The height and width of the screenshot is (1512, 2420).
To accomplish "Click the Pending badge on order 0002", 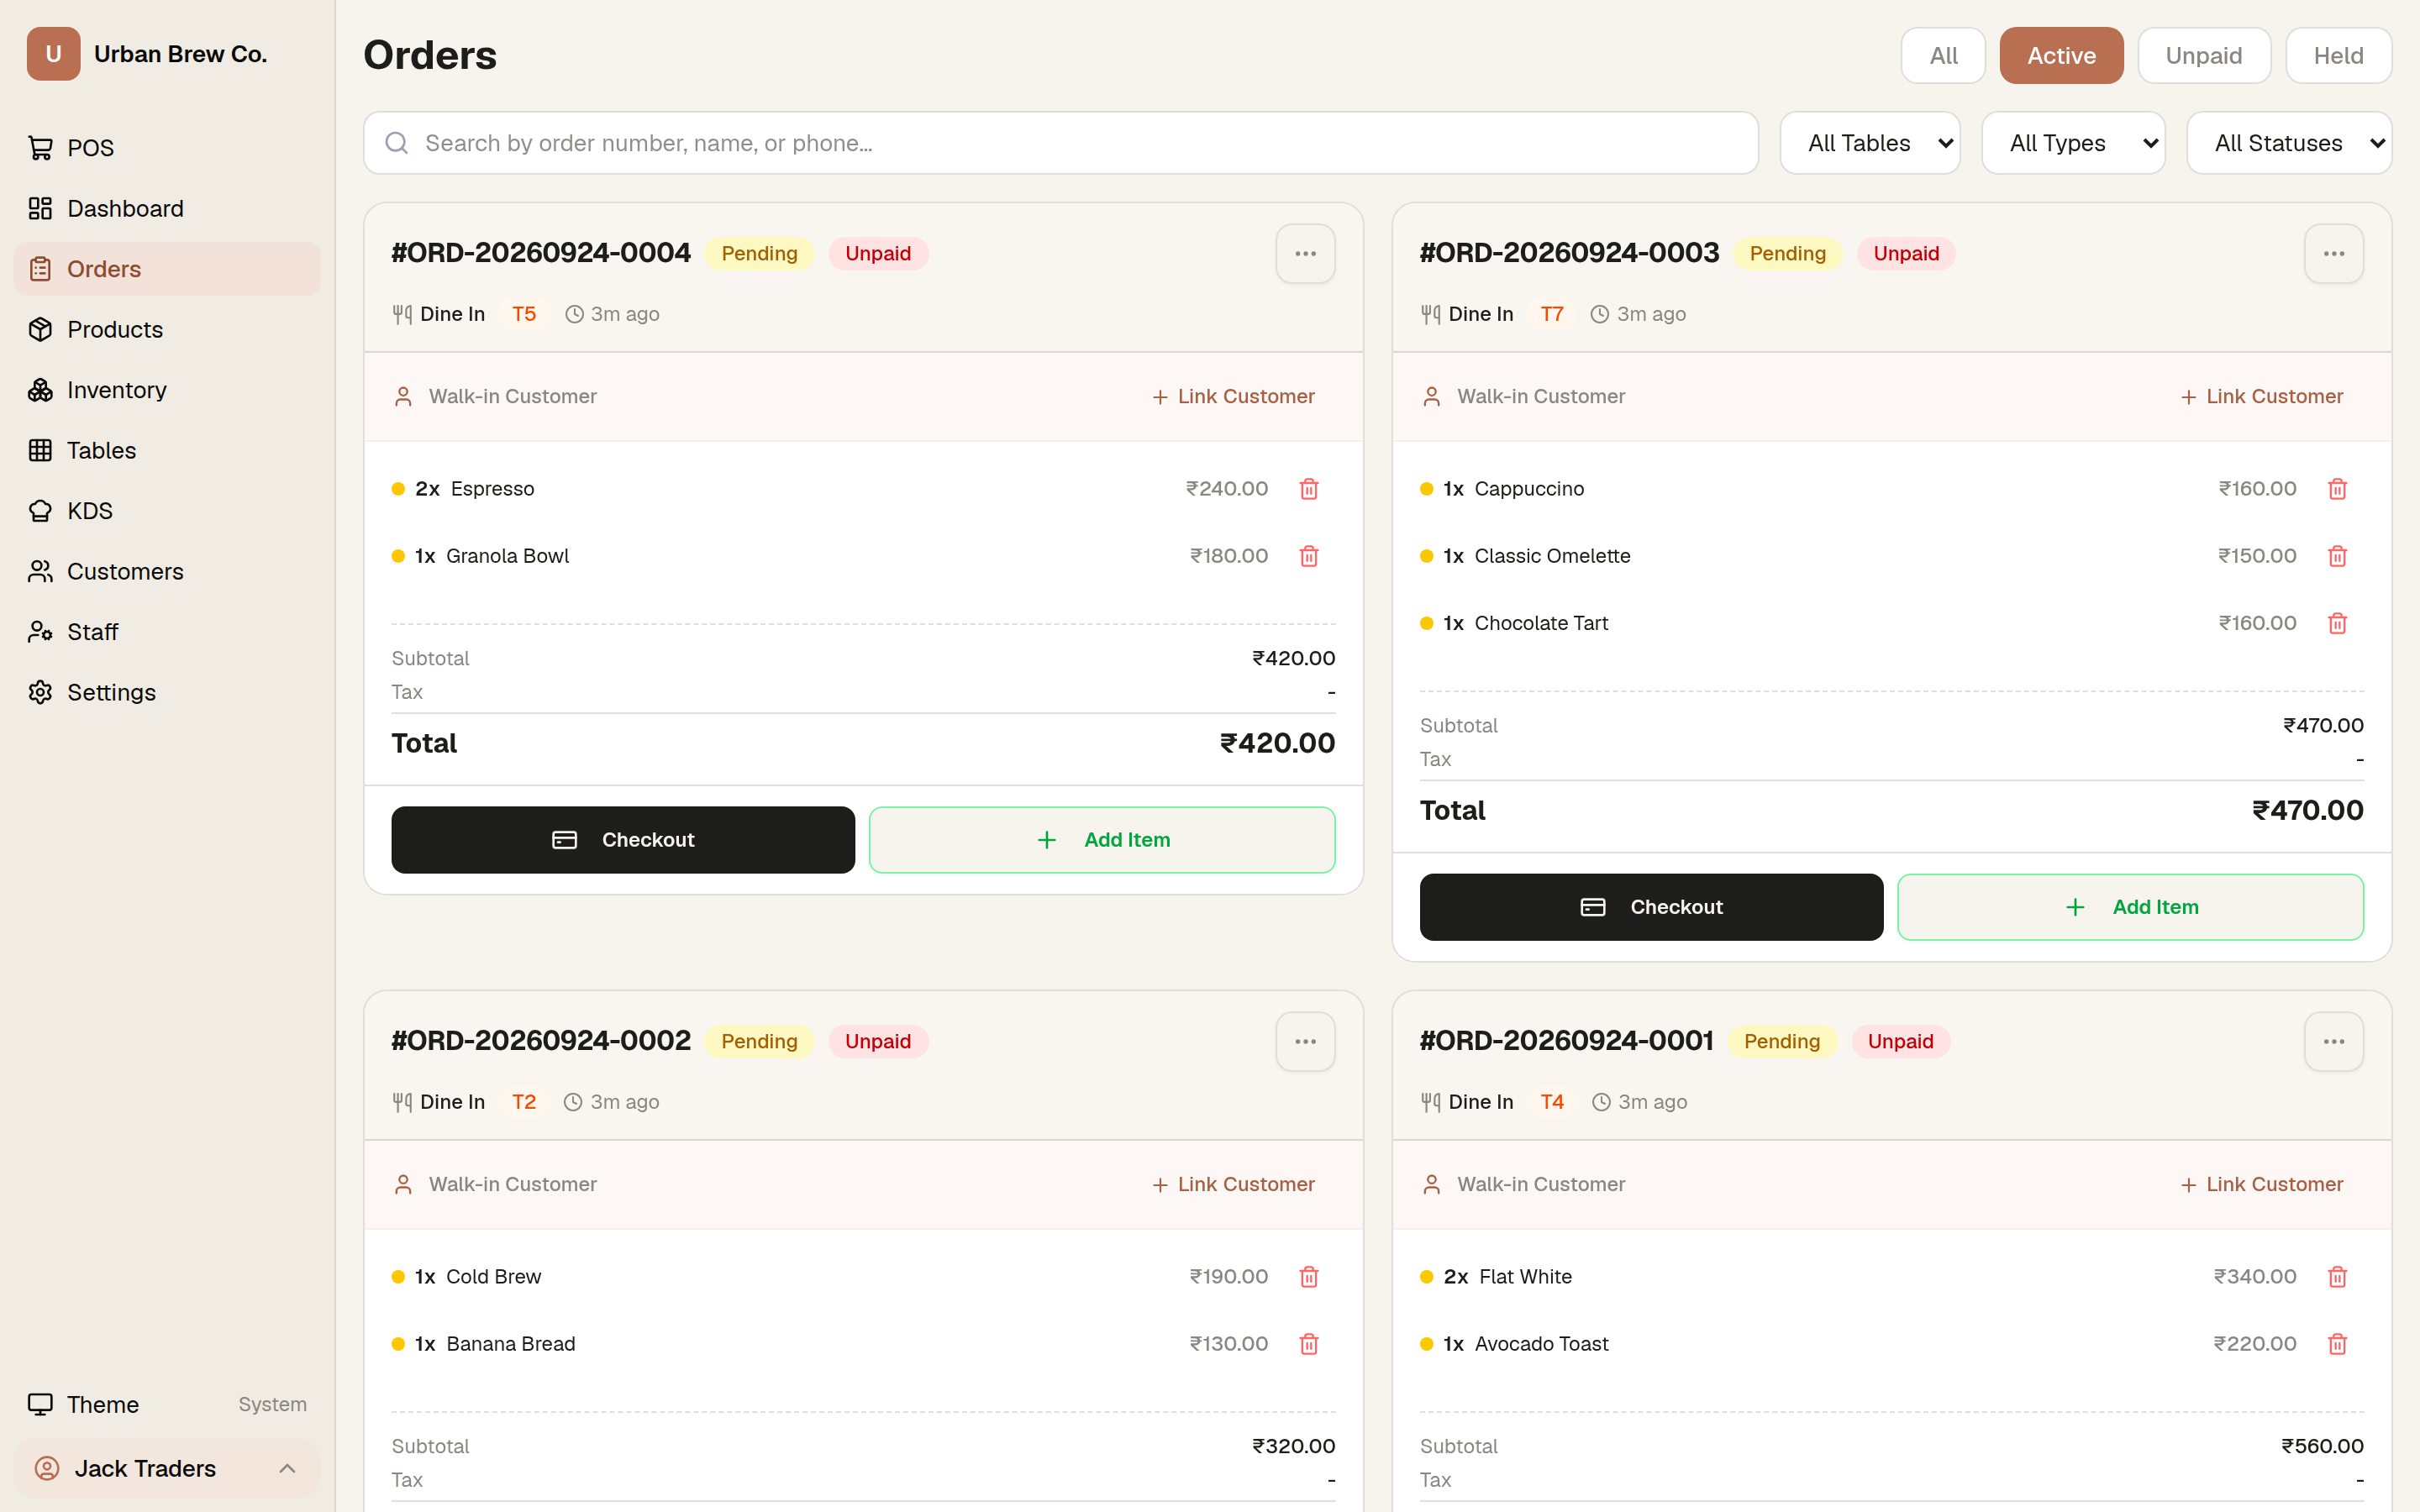I will (759, 1042).
